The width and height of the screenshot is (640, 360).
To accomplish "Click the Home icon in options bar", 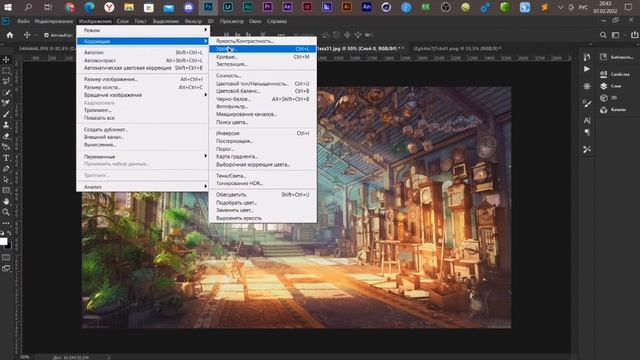I will (x=10, y=35).
